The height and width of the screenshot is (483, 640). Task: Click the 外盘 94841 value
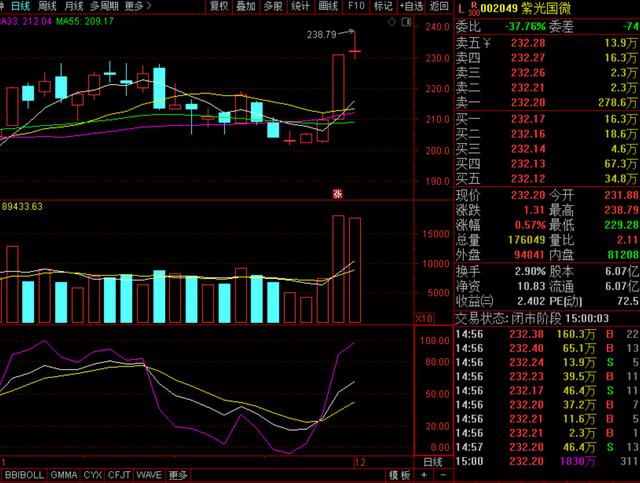coord(529,255)
